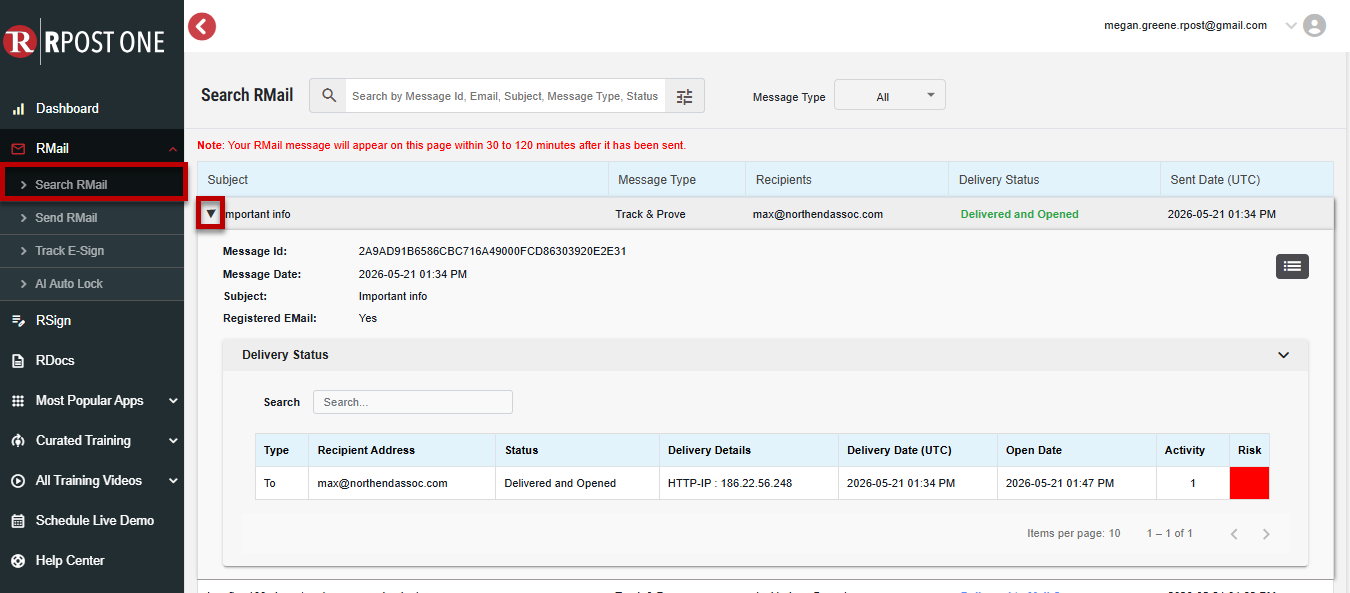Click green Delivered and Opened status

1019,214
